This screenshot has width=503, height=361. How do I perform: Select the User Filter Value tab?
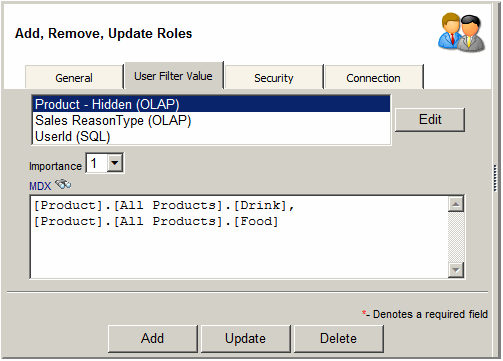tap(173, 76)
